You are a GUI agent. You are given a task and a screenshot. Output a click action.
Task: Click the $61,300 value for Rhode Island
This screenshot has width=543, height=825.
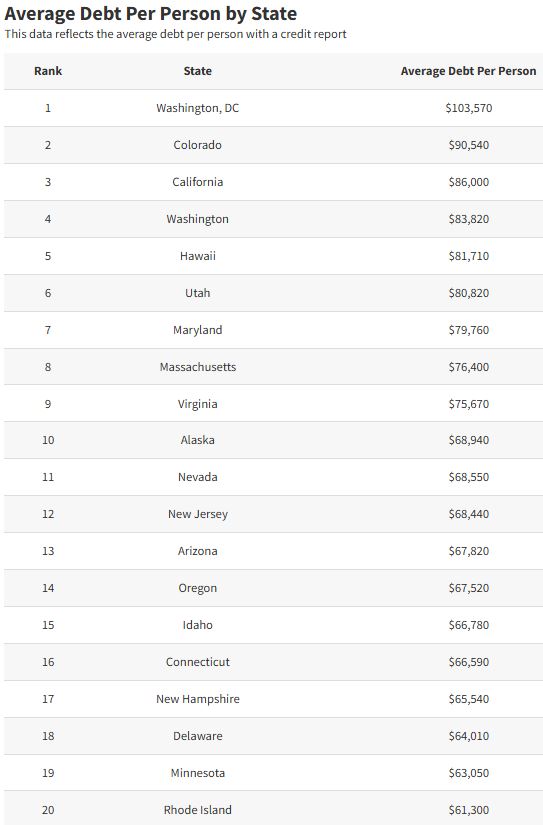pyautogui.click(x=468, y=810)
